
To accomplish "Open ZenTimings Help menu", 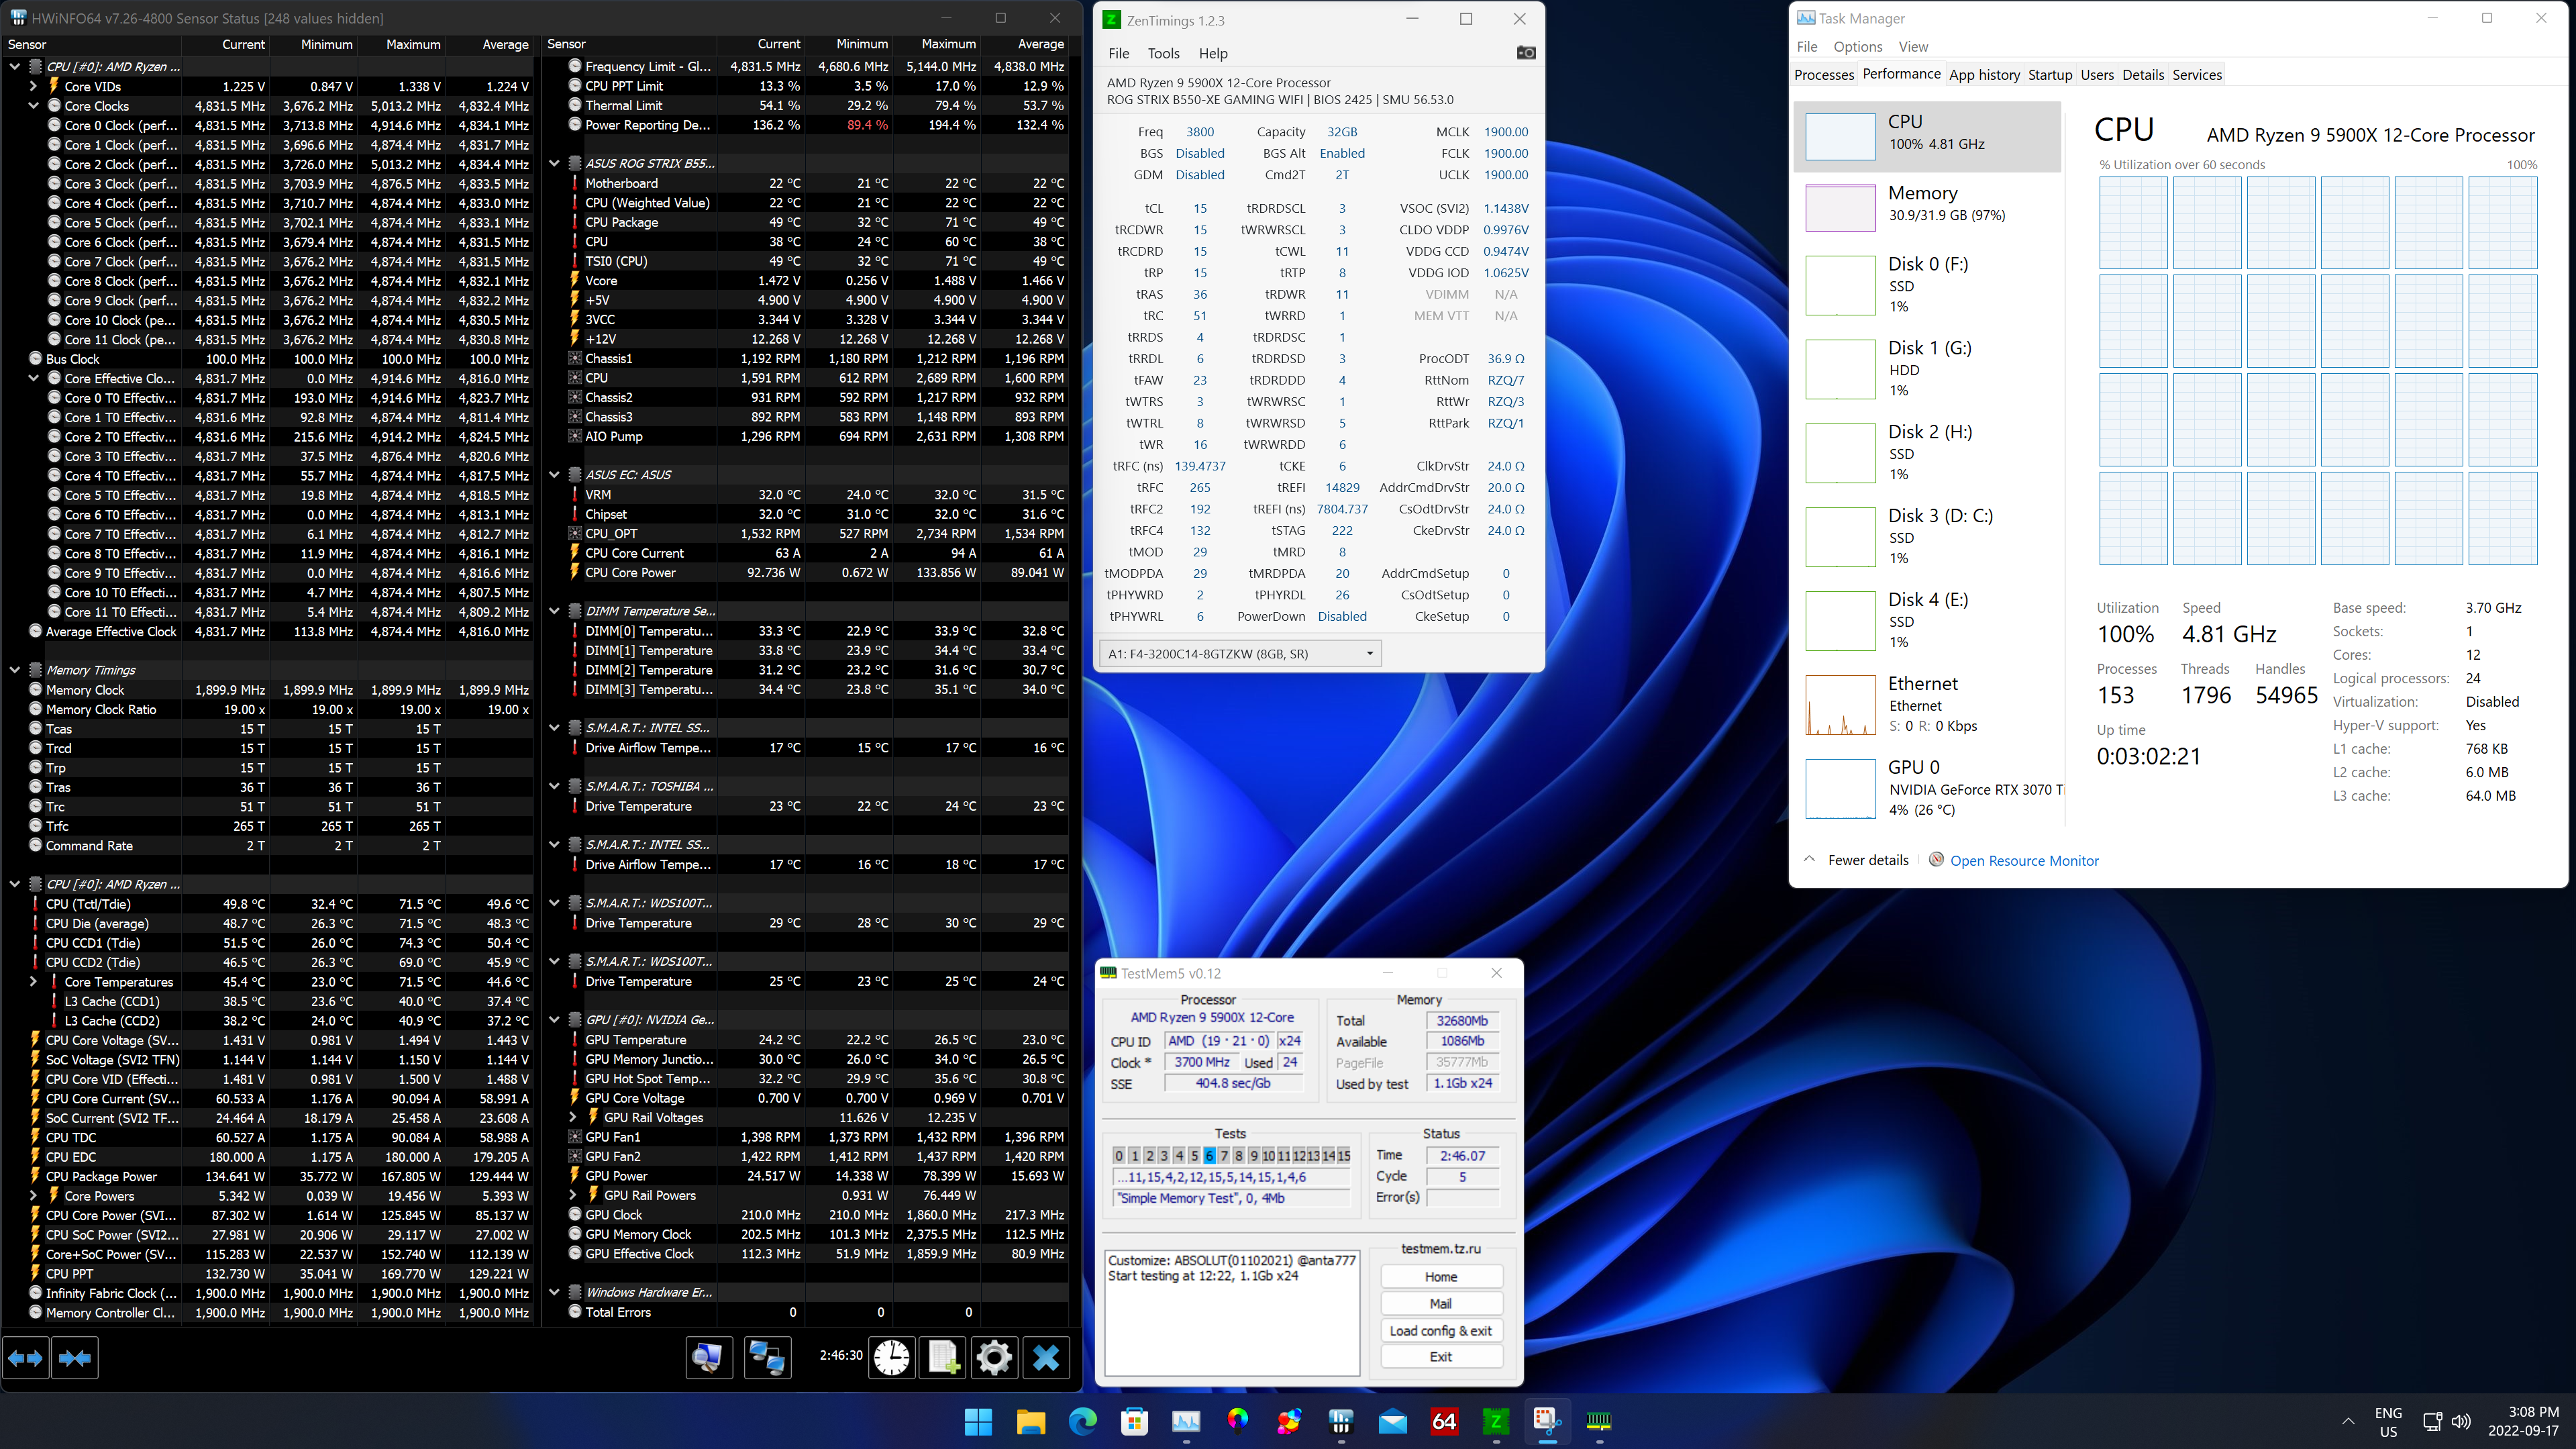I will point(1213,53).
